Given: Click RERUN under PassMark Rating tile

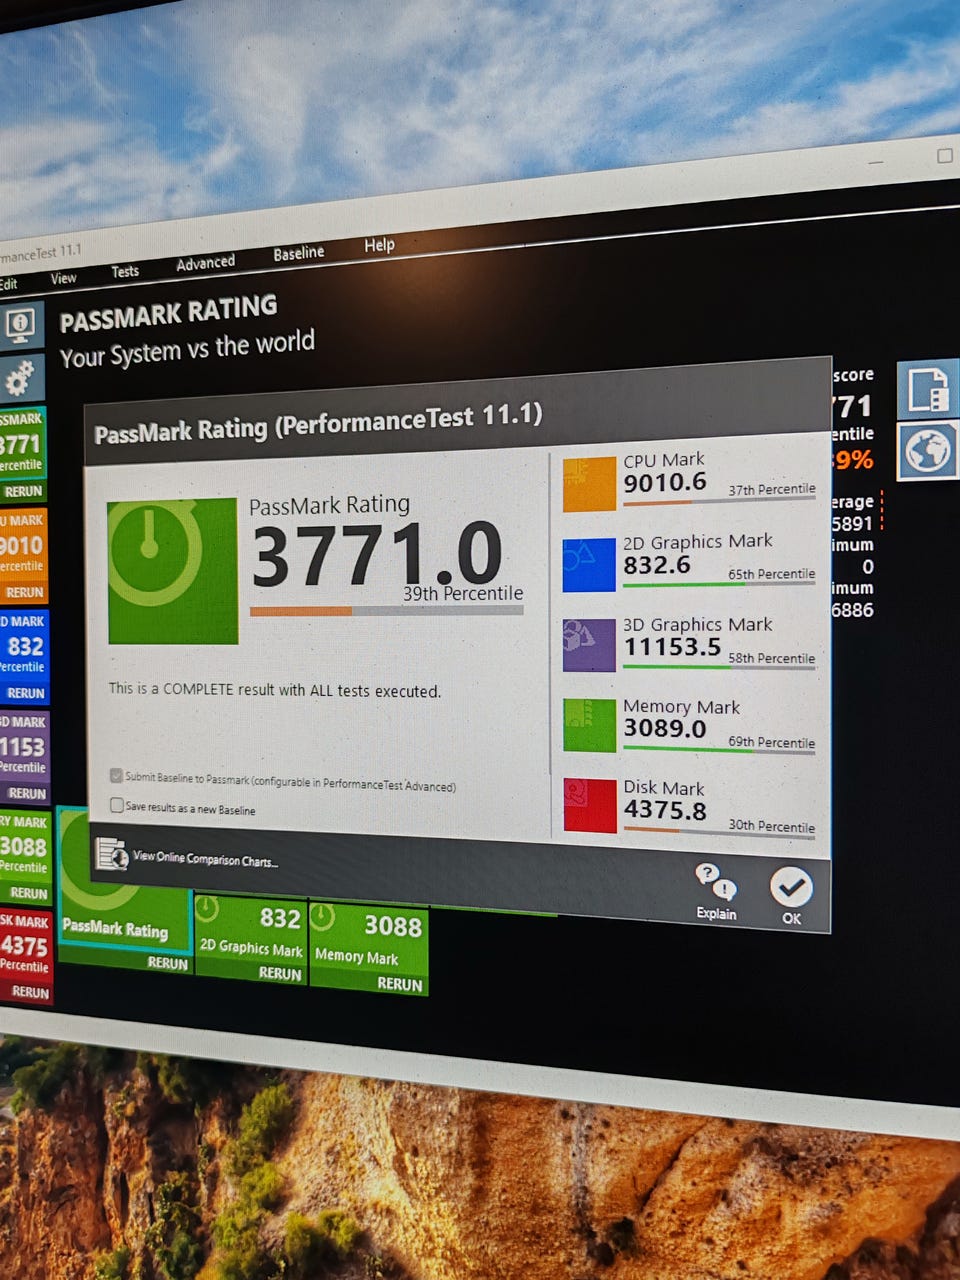Looking at the screenshot, I should pos(167,963).
